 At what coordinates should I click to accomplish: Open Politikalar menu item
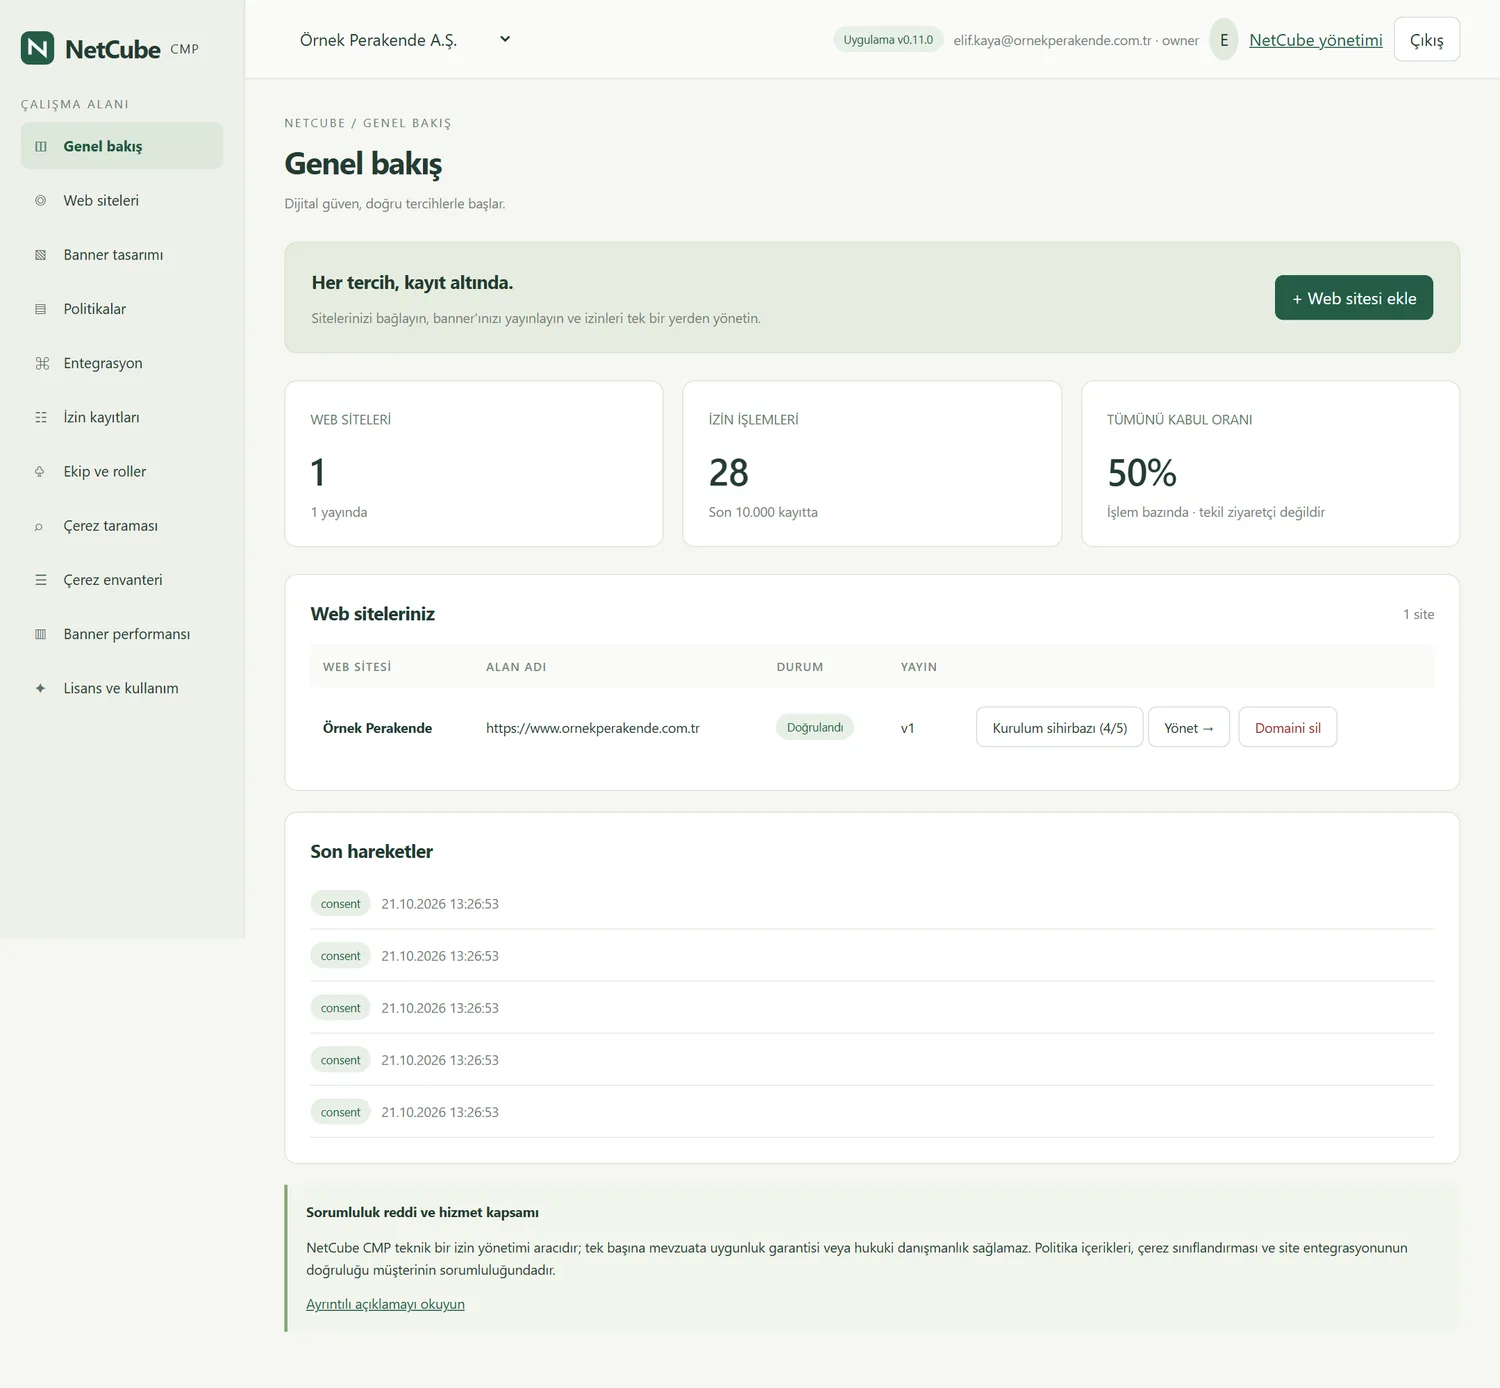(x=122, y=309)
